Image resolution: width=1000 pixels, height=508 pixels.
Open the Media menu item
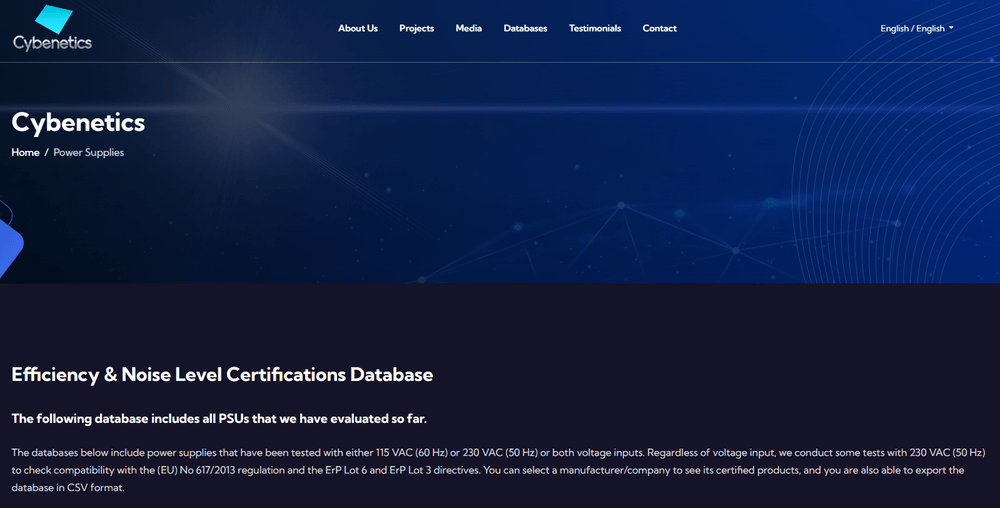pyautogui.click(x=468, y=28)
